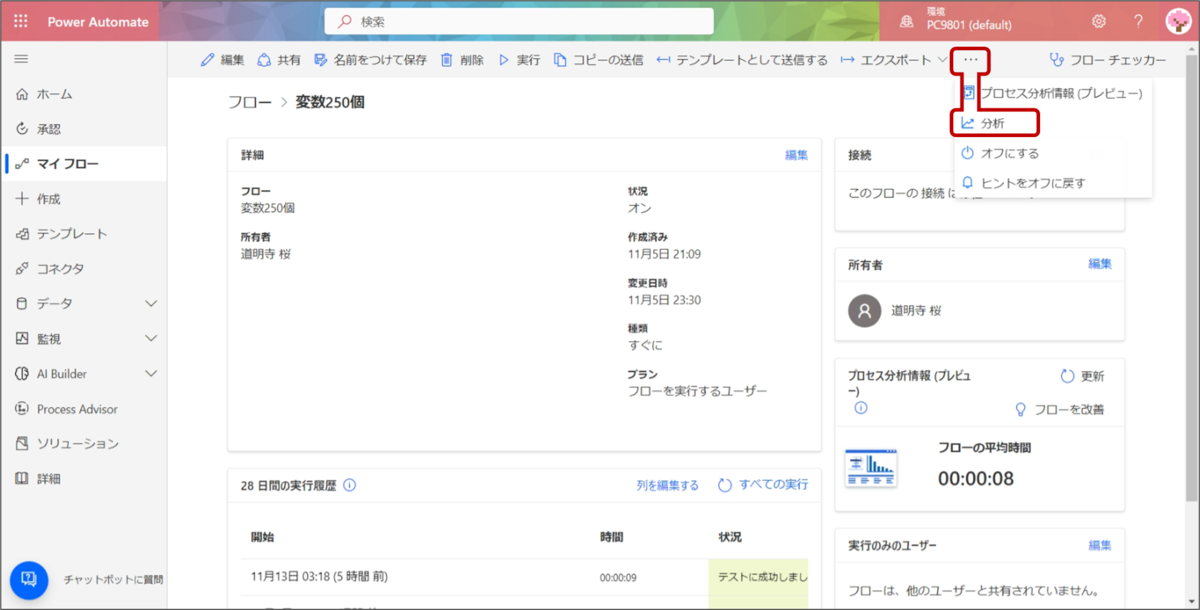
Task: Select 名前をつけて保存 in the toolbar
Action: pos(370,60)
